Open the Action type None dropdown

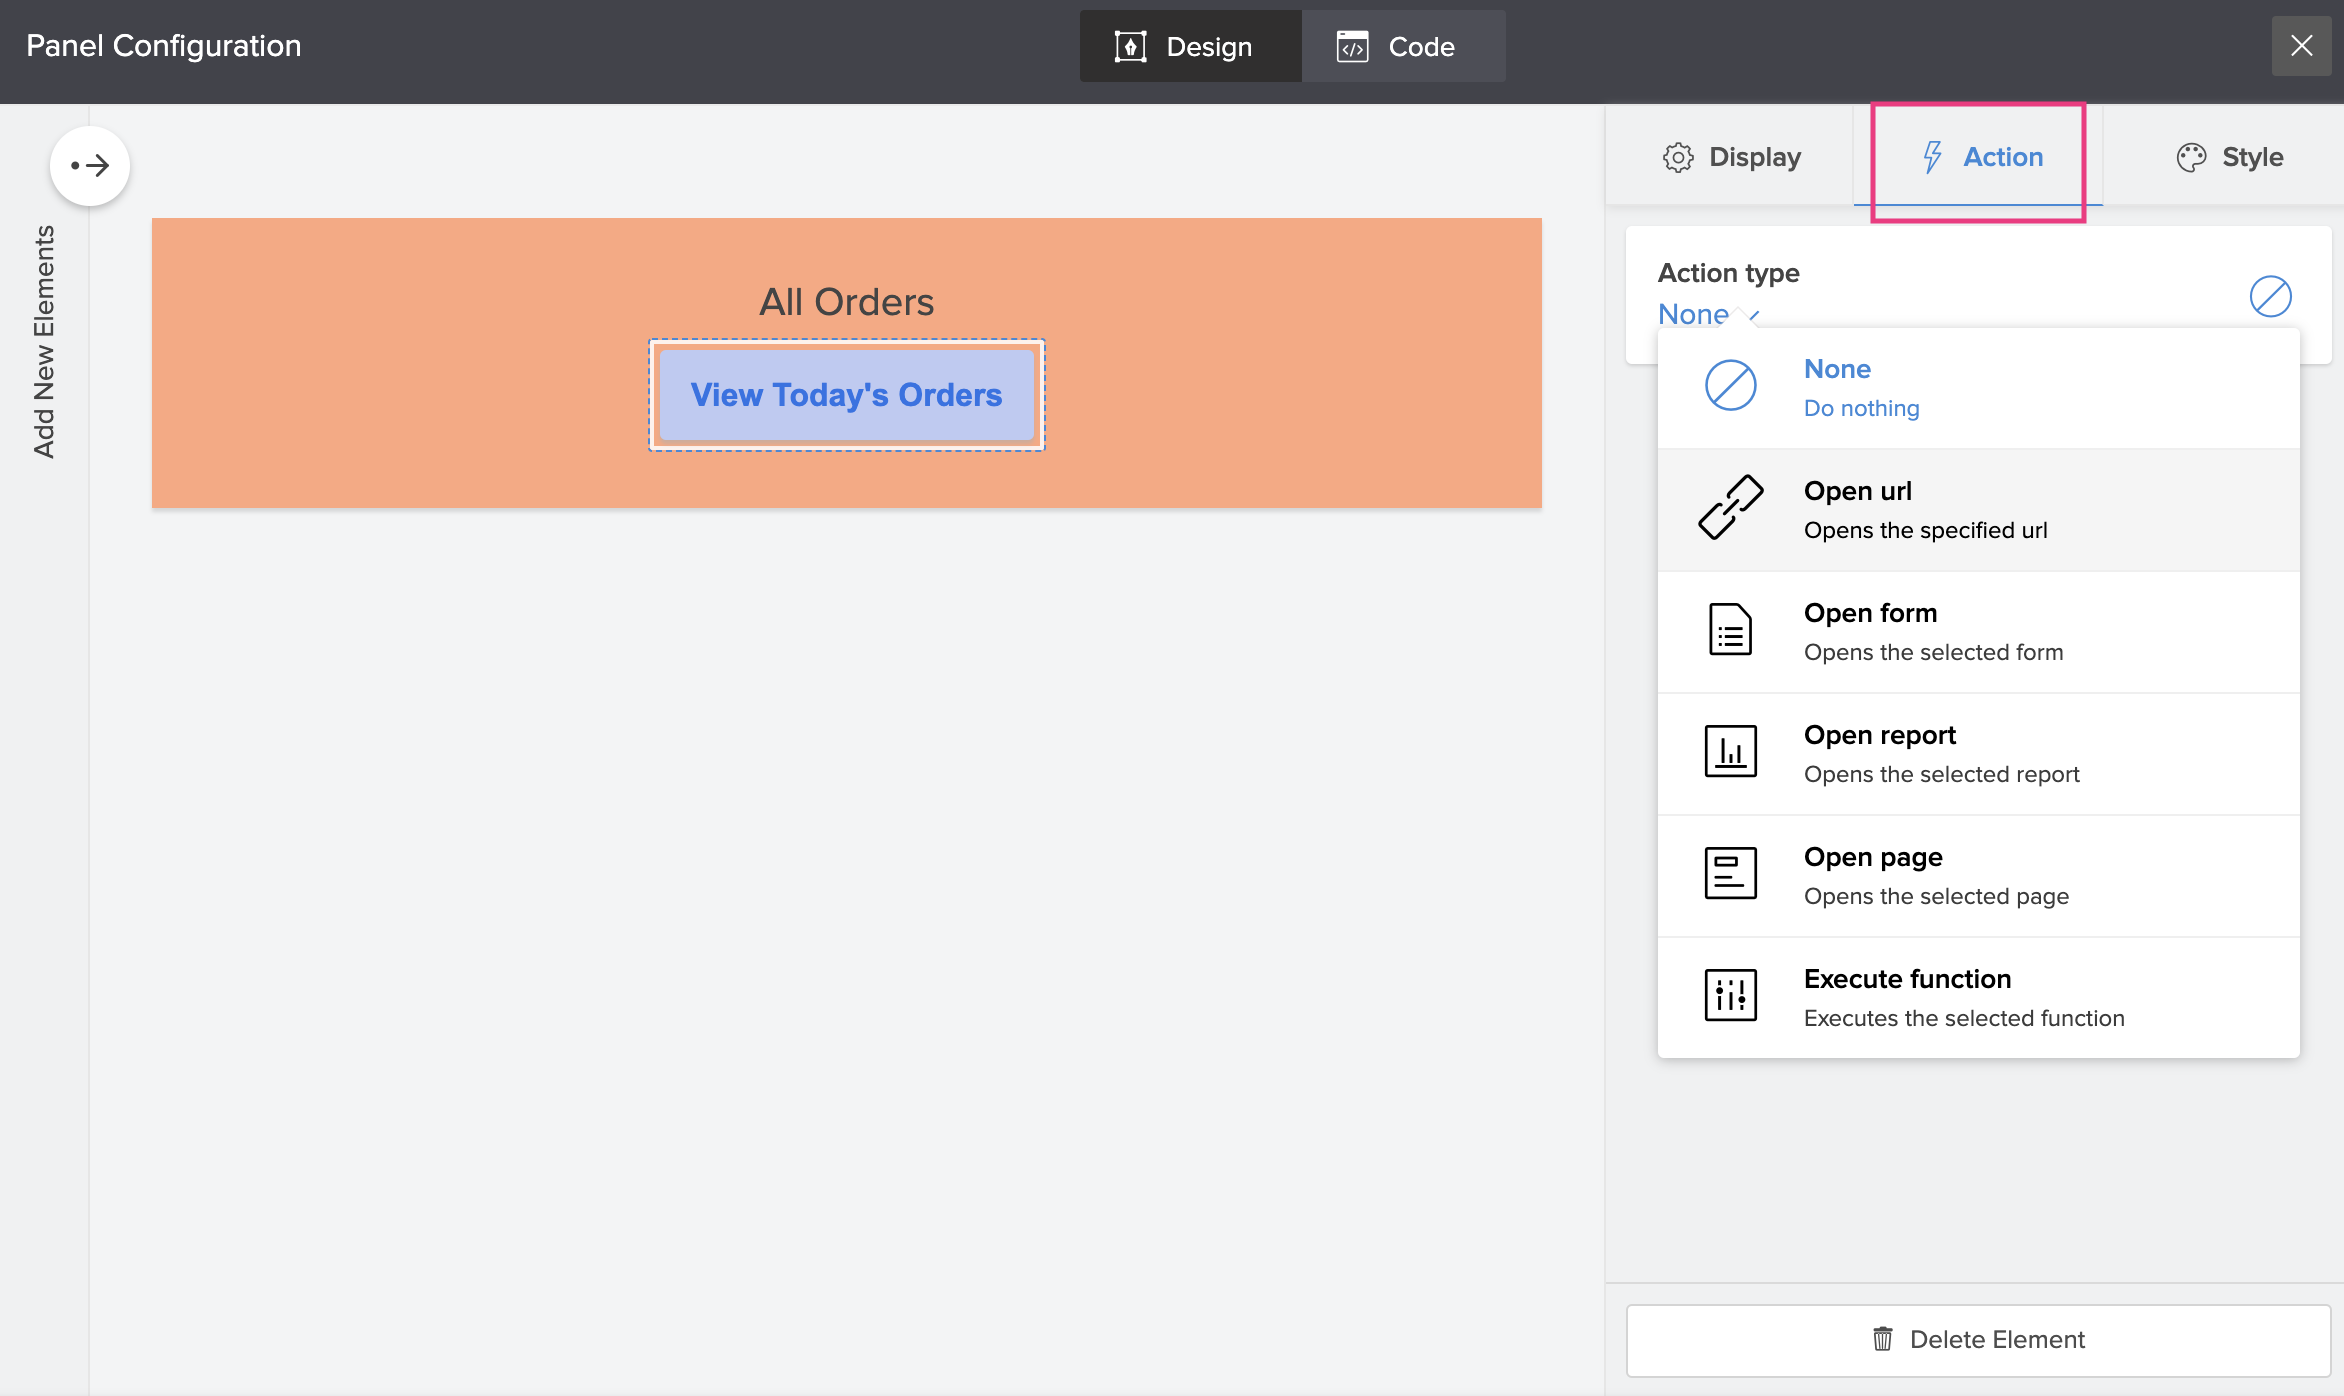pyautogui.click(x=1708, y=314)
